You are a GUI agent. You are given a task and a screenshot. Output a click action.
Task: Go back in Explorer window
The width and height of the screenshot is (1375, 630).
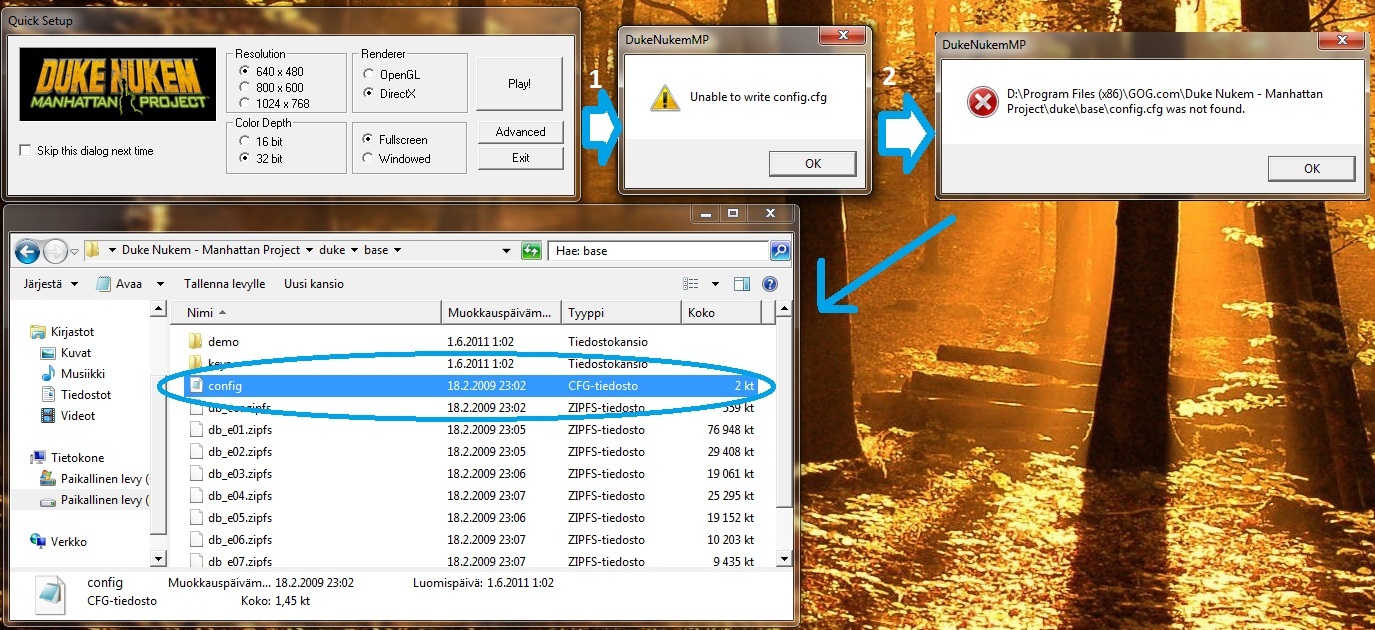pos(27,250)
